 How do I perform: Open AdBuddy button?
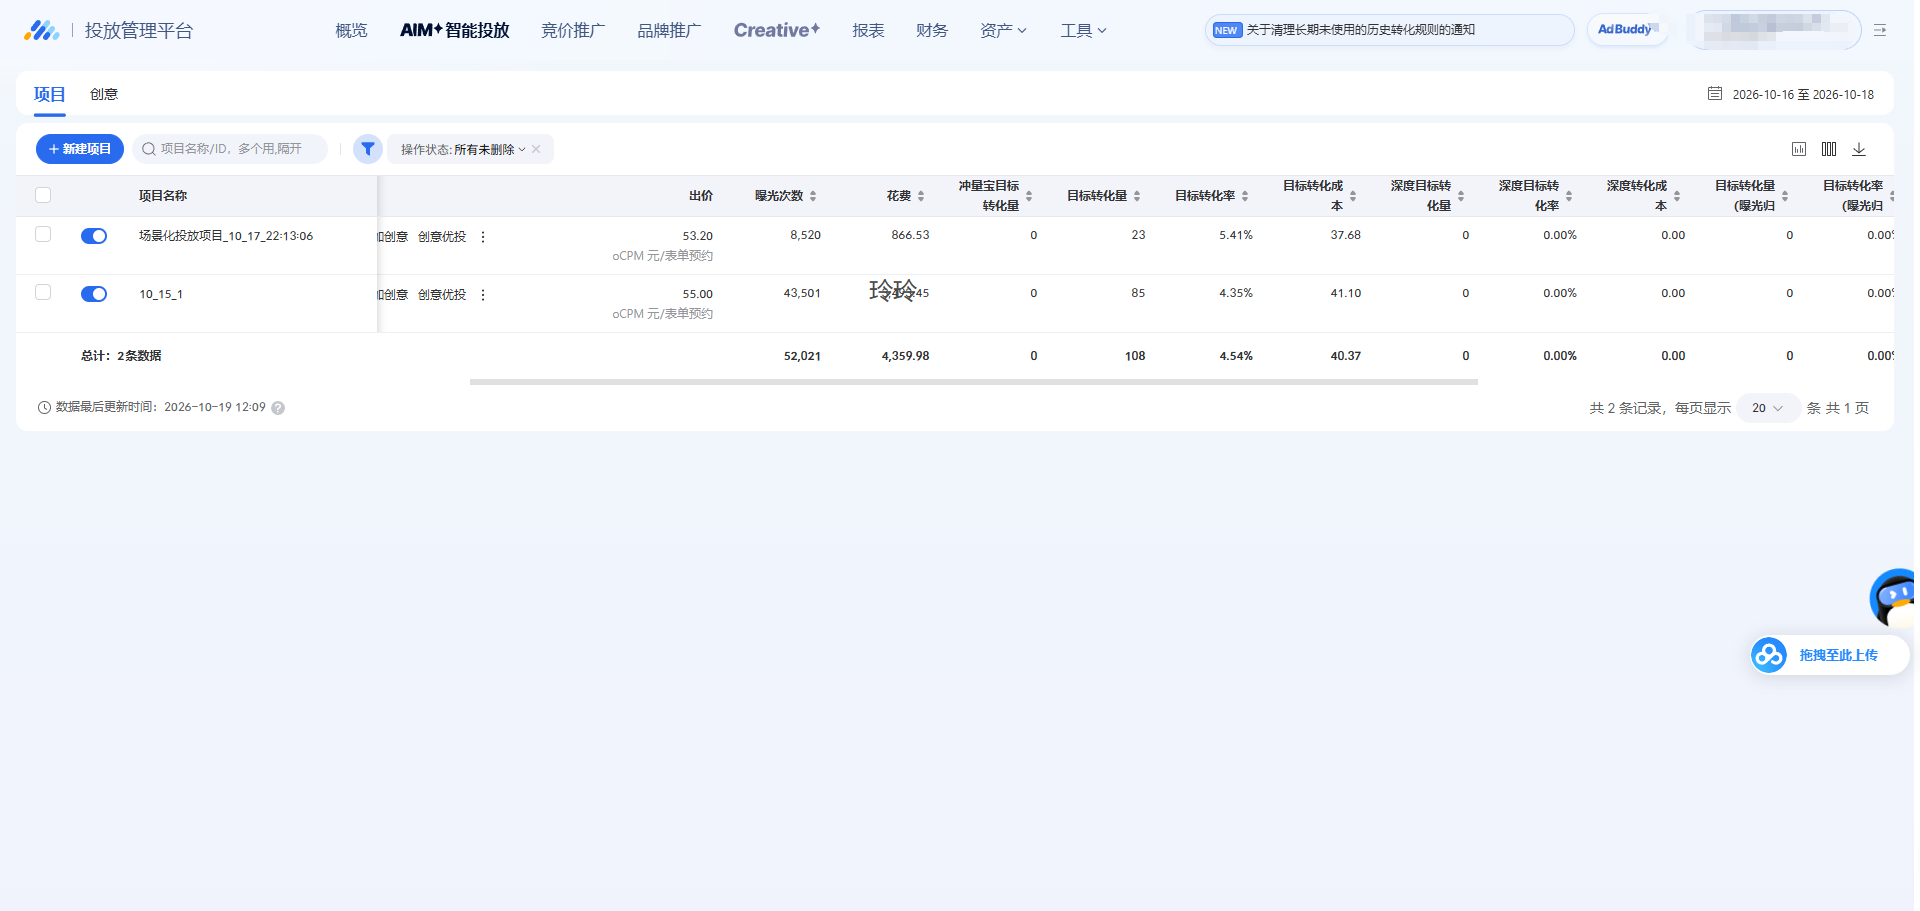click(1627, 30)
